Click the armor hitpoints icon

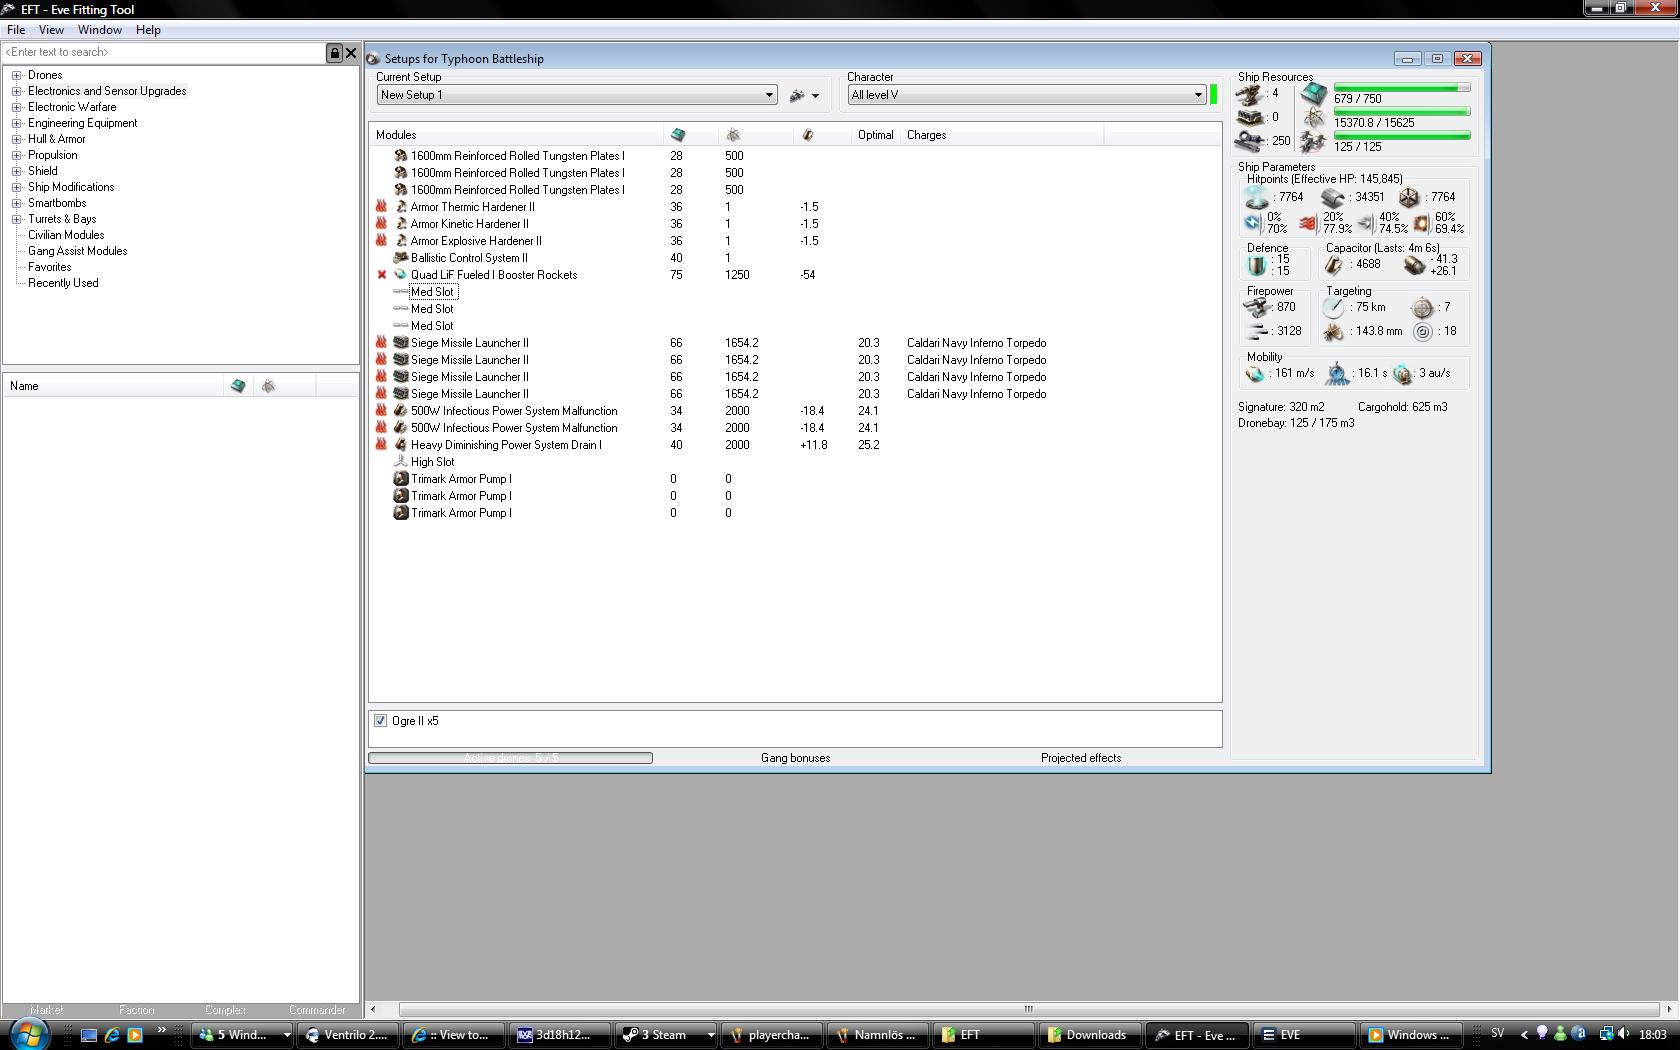[1333, 198]
